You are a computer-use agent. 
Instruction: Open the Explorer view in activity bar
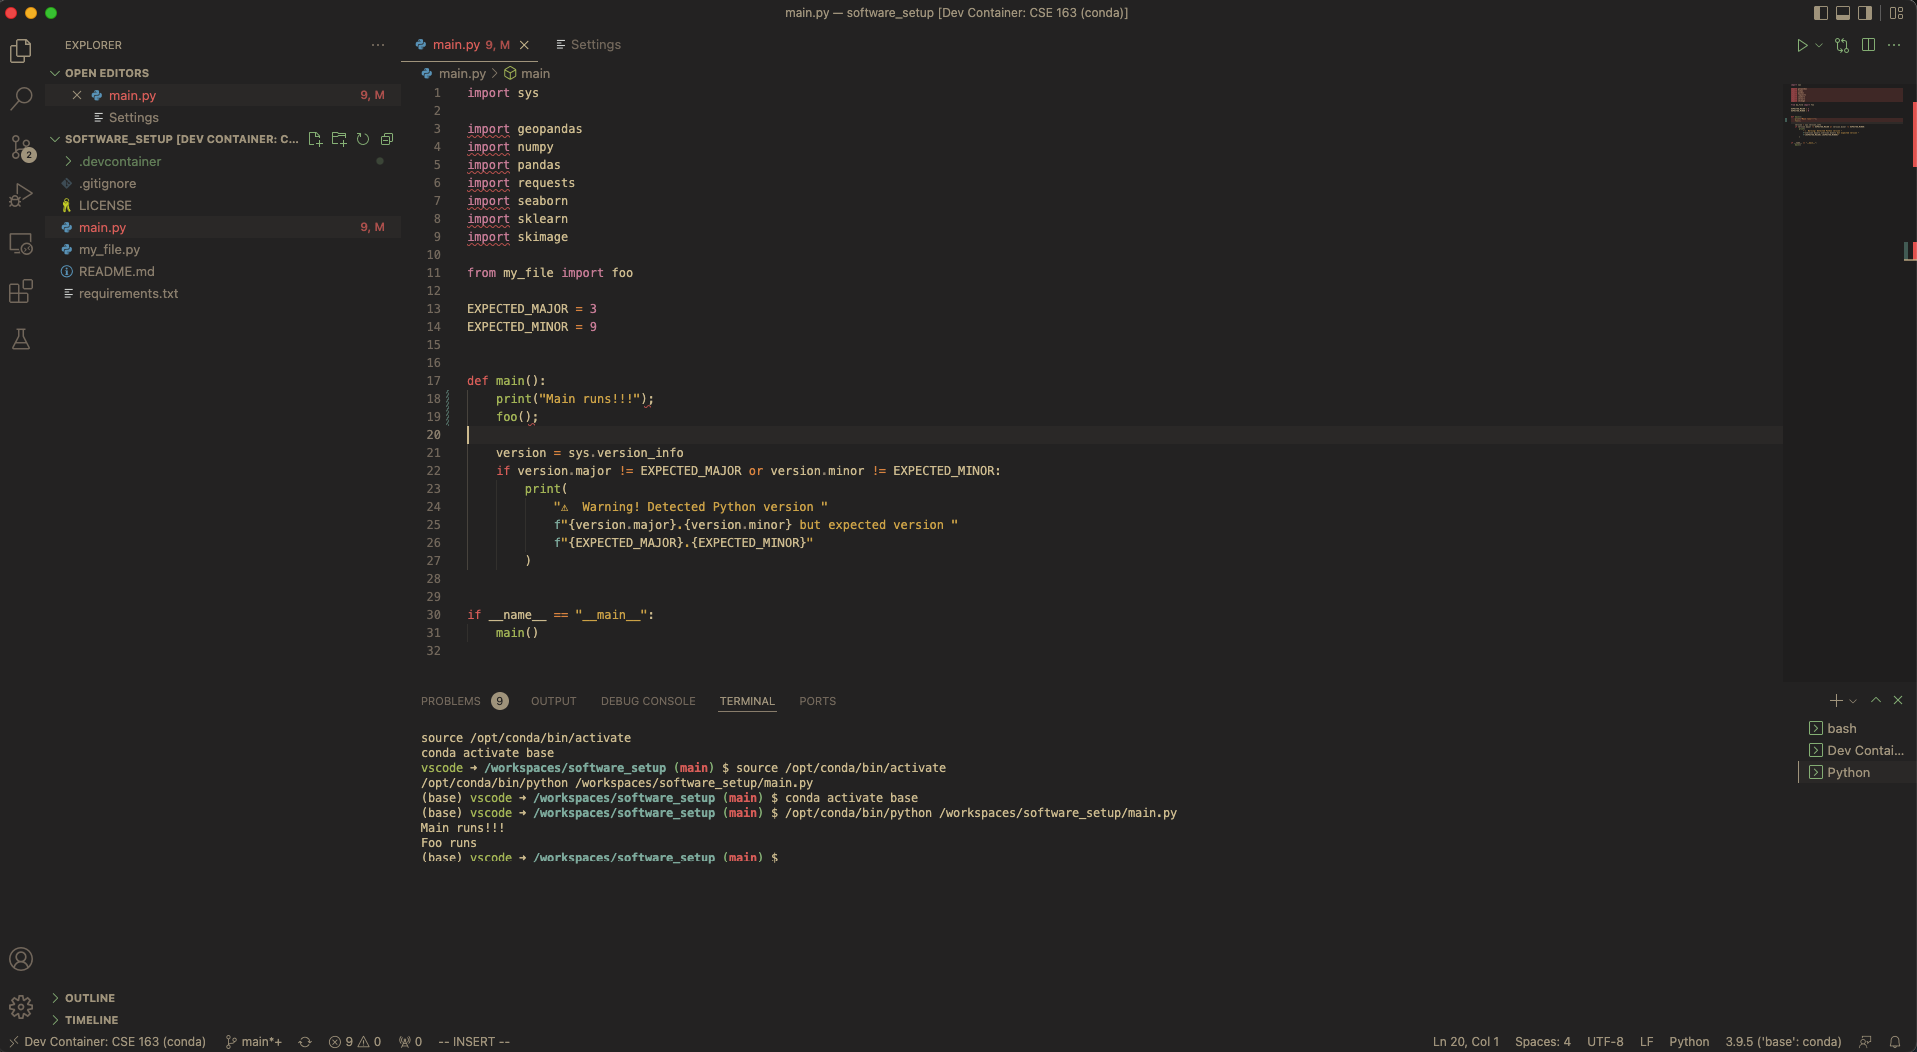21,50
